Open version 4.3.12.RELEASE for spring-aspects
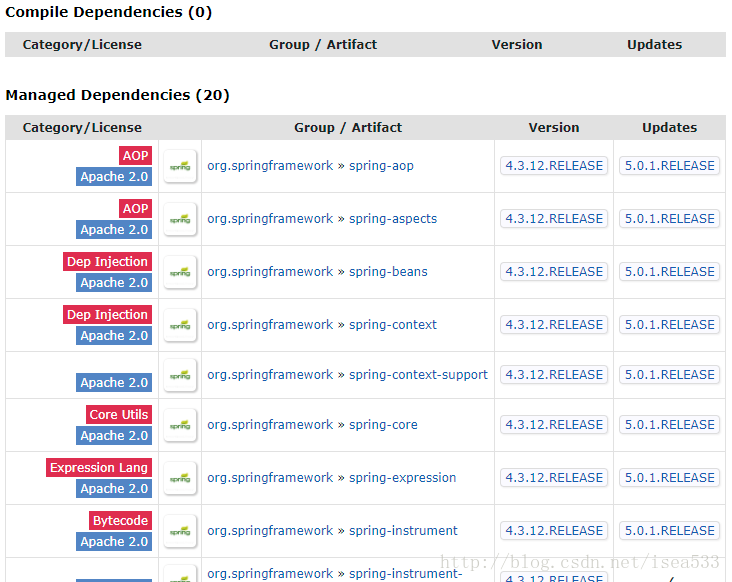 [554, 218]
